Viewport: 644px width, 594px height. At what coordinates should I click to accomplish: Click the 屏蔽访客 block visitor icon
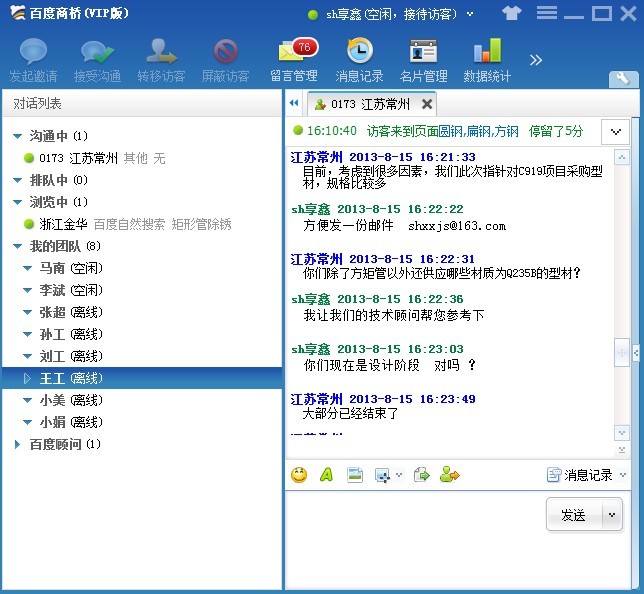point(225,52)
